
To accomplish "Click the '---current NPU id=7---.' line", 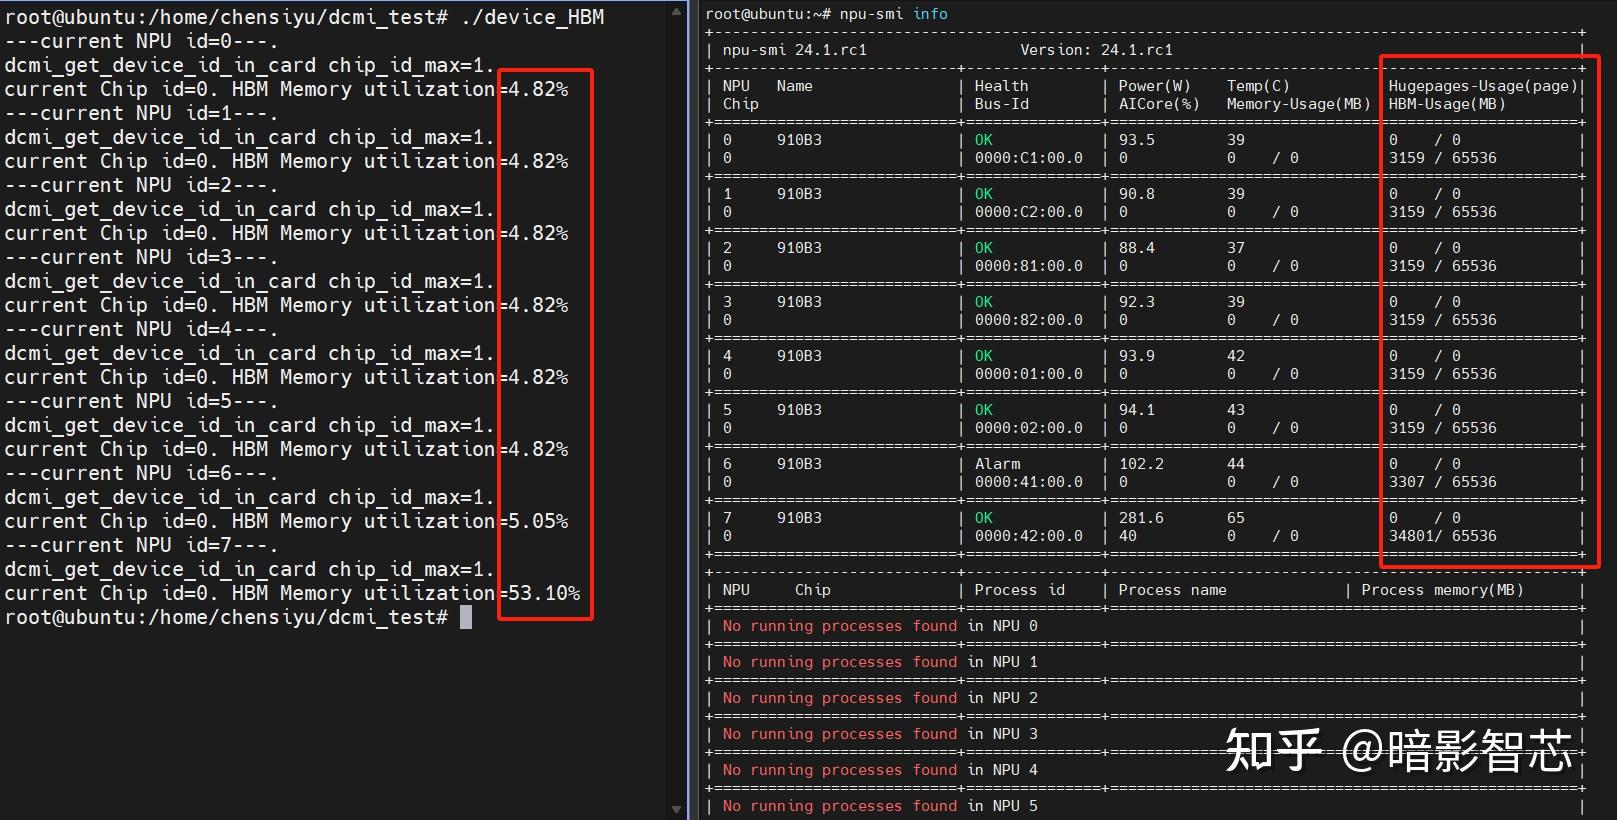I will pyautogui.click(x=141, y=545).
